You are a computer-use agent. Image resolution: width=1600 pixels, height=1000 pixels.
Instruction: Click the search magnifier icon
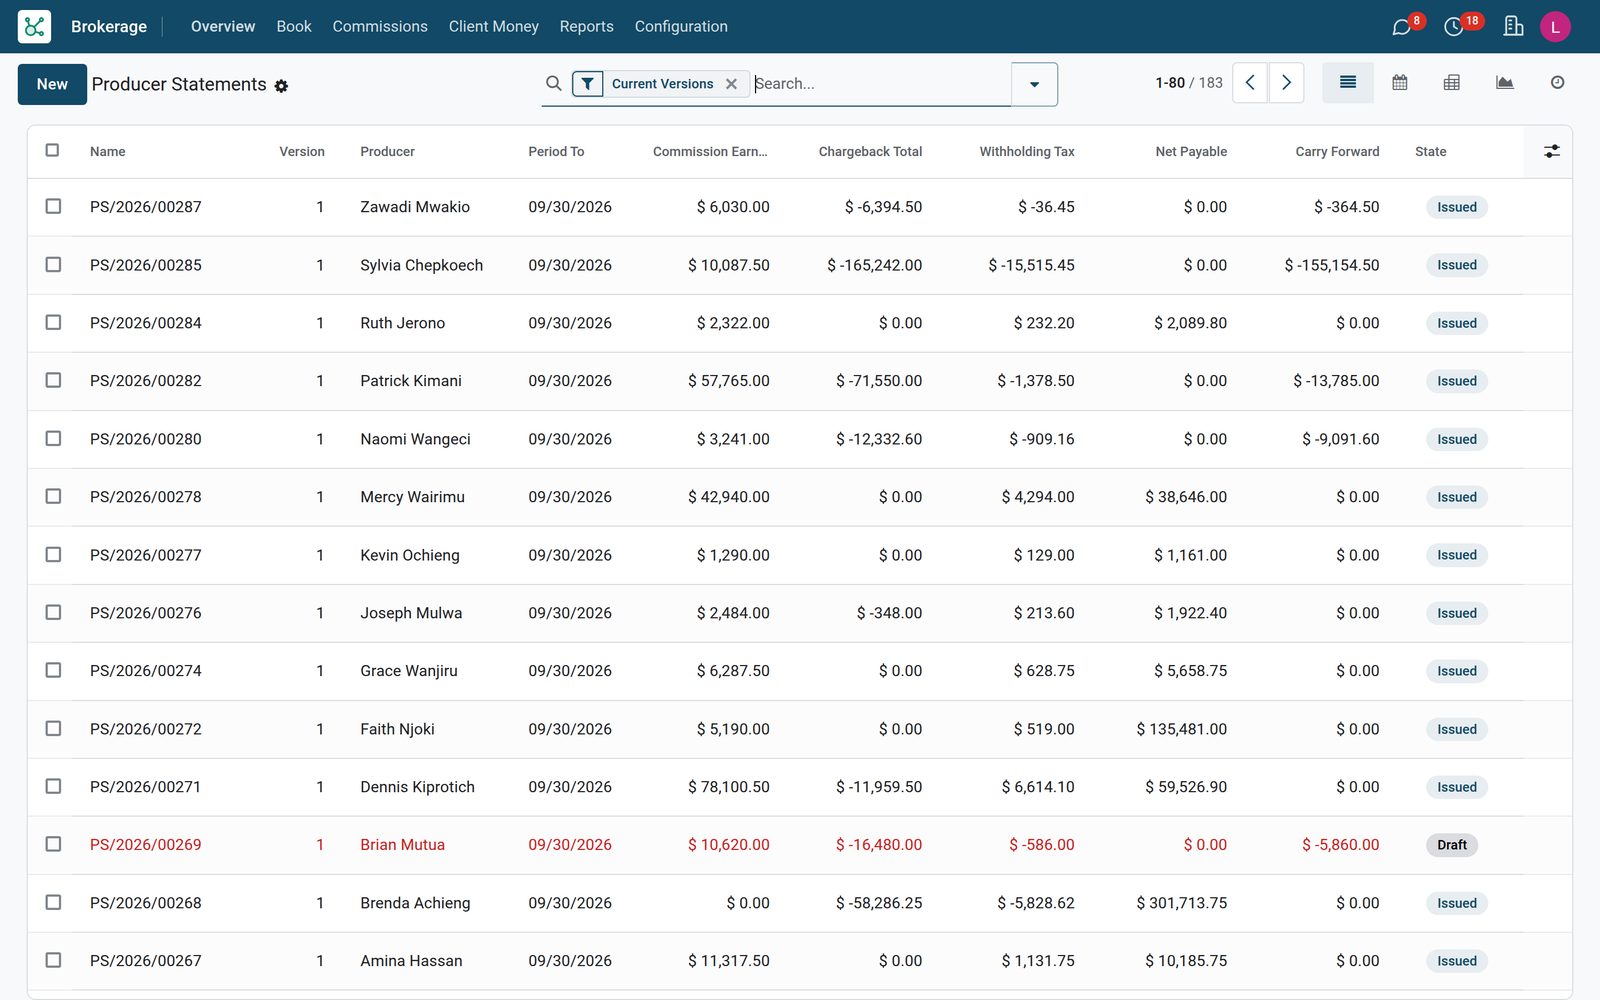[x=553, y=84]
